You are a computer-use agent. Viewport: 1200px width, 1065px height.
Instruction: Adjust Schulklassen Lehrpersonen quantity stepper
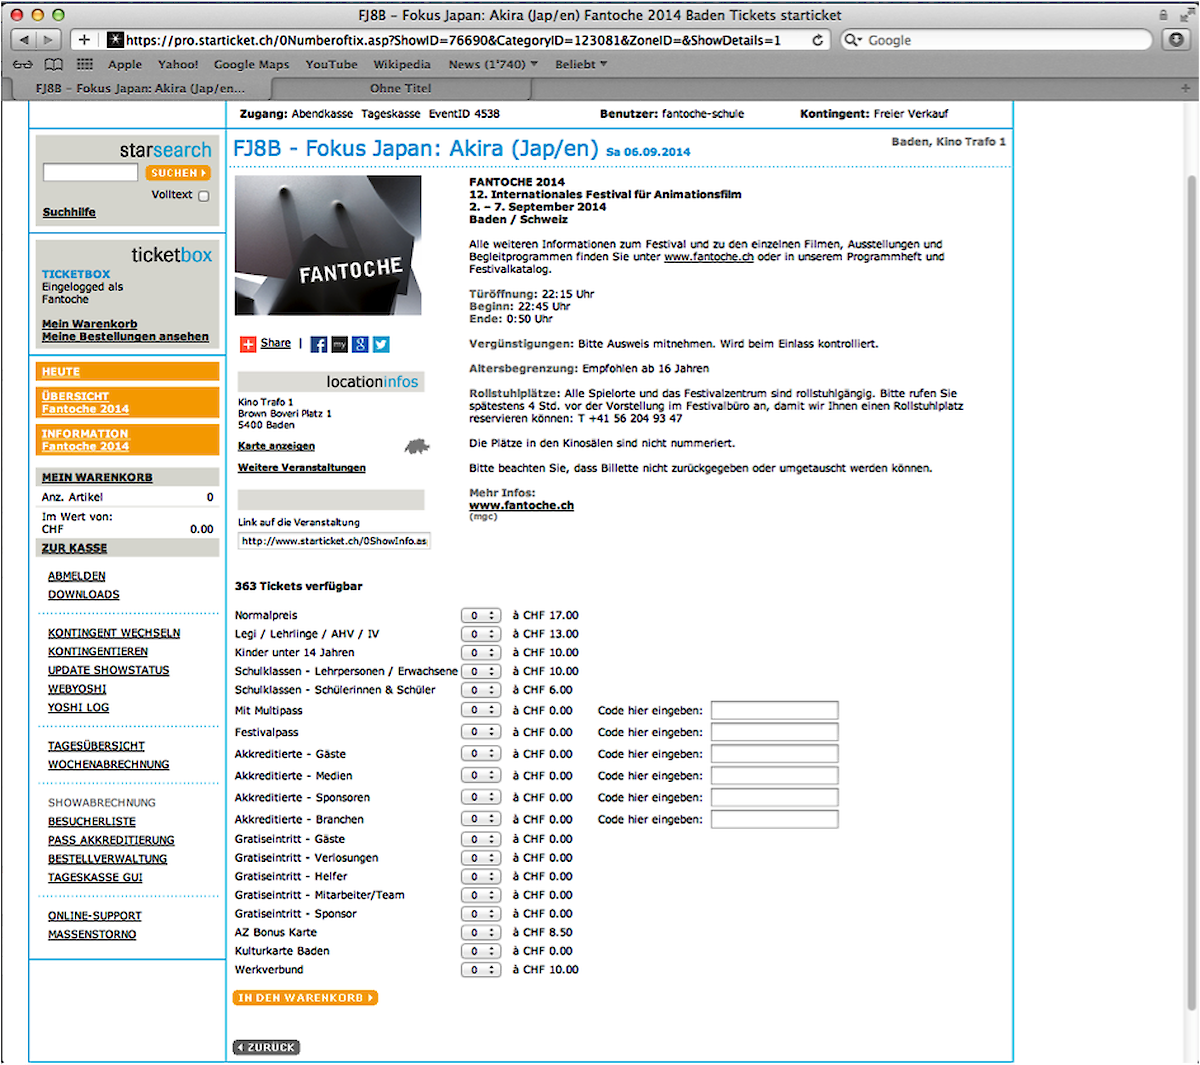click(481, 672)
